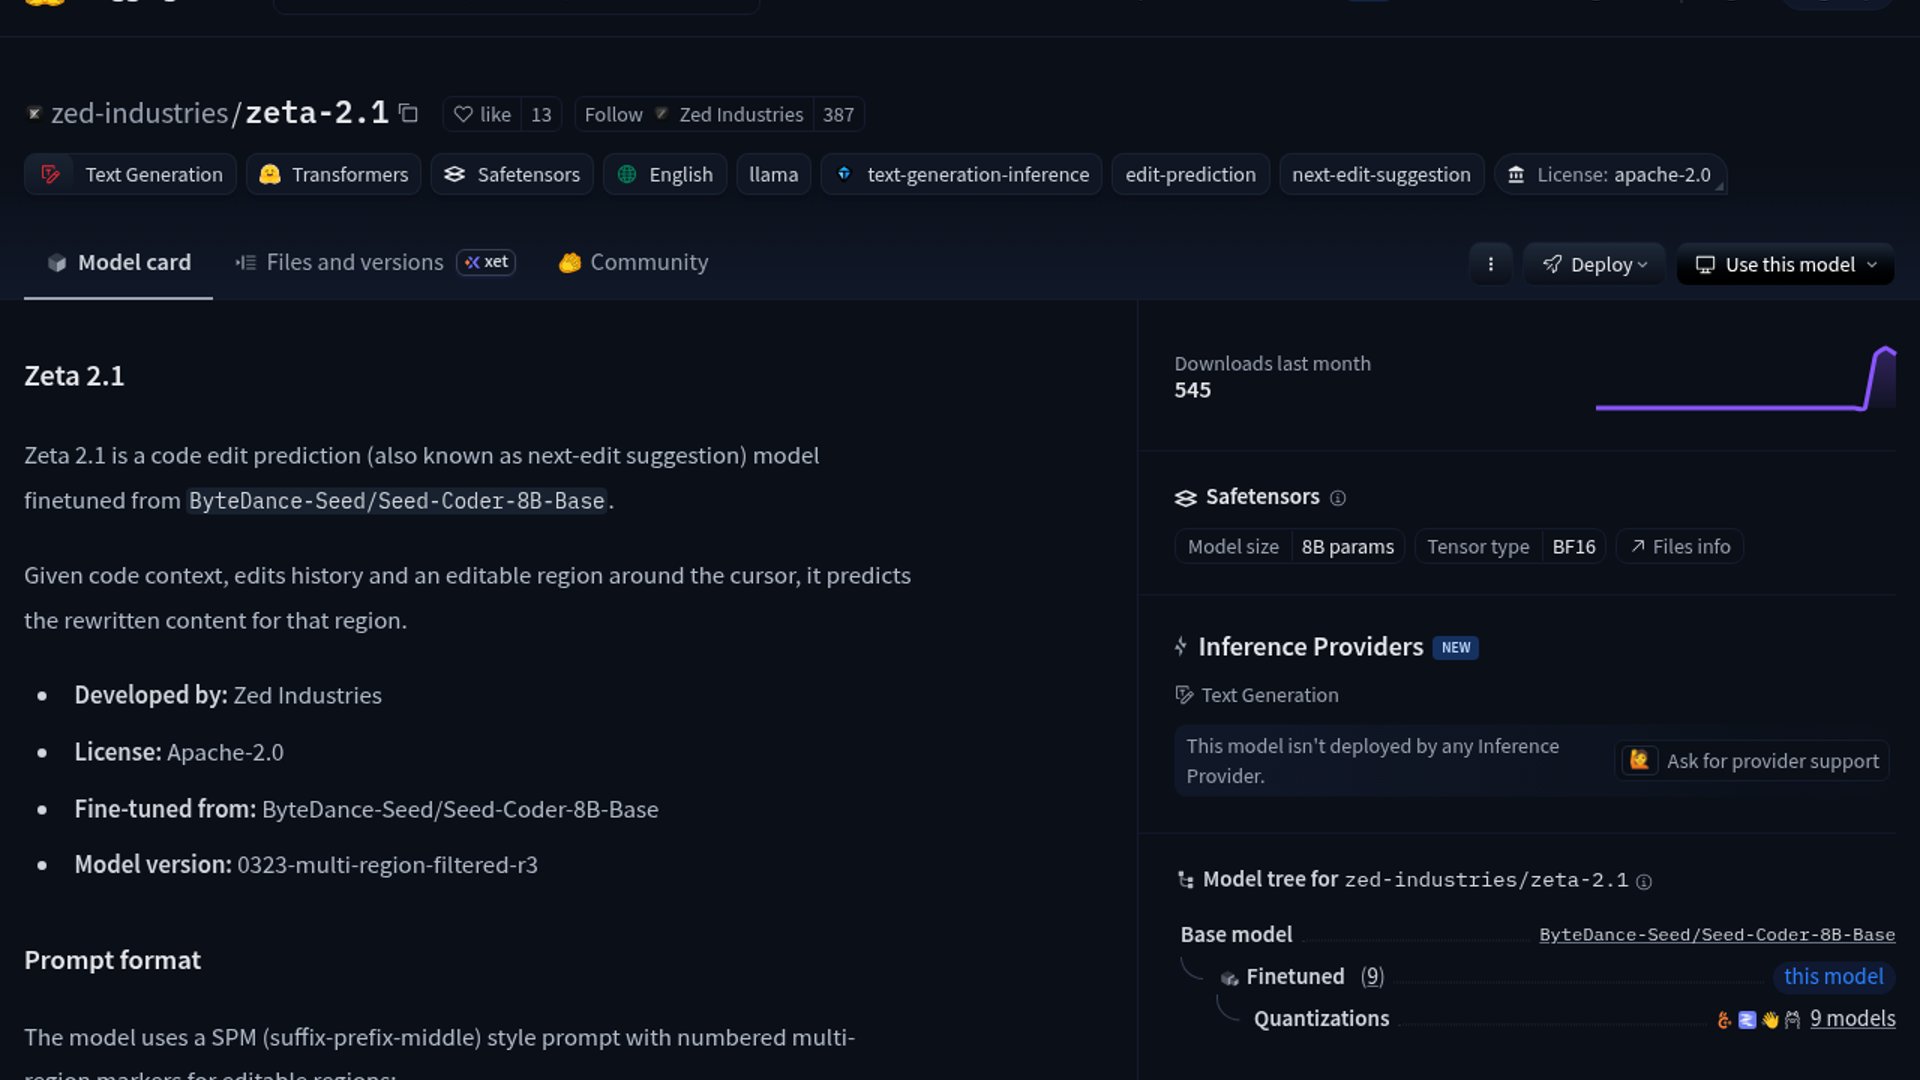Select the text-generation-inference tag

(x=961, y=174)
